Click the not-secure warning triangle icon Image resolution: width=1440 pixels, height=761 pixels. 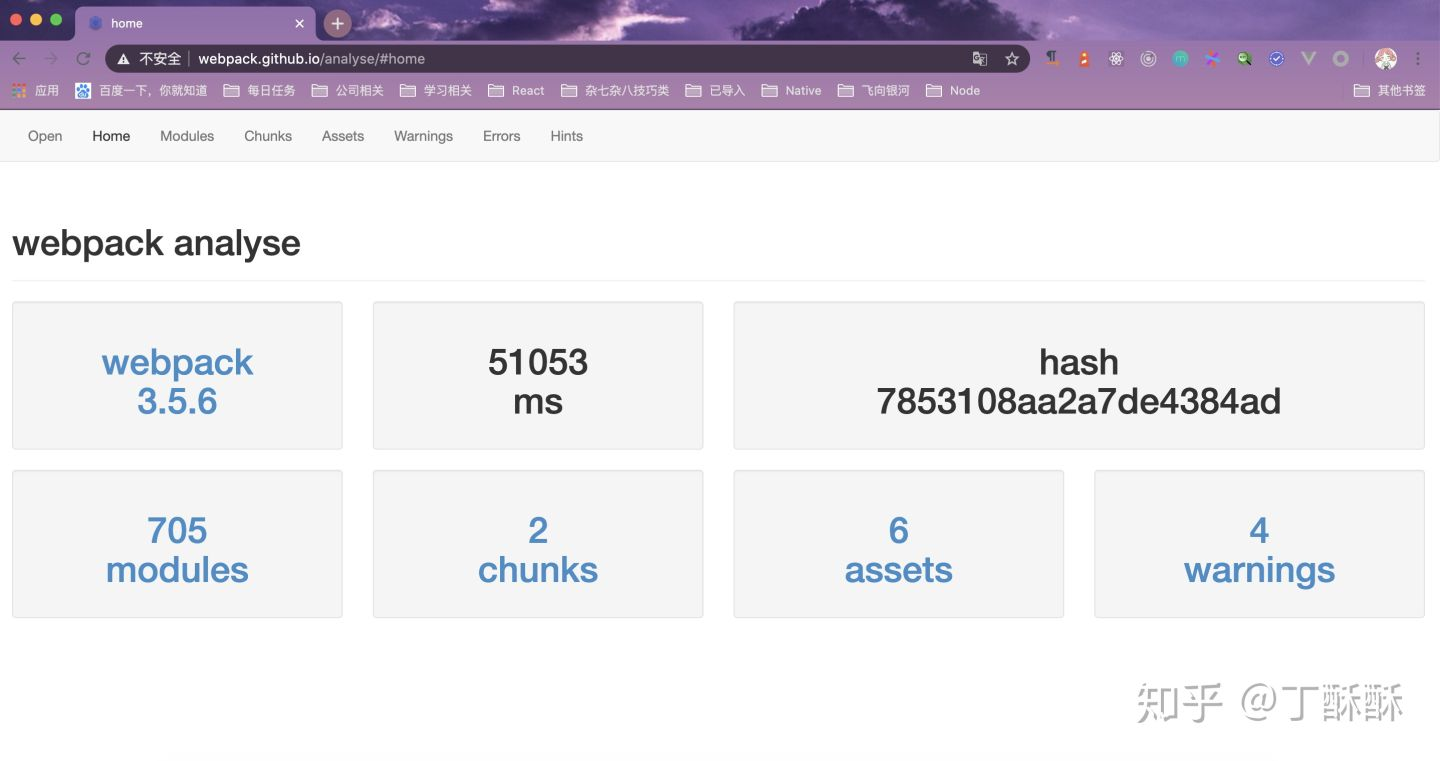(123, 59)
